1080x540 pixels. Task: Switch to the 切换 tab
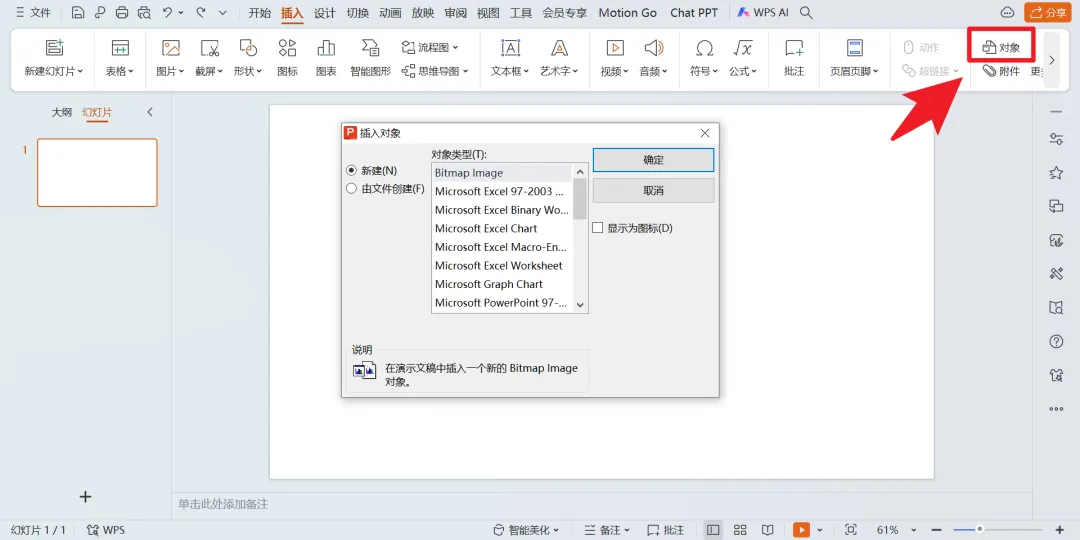click(x=357, y=12)
